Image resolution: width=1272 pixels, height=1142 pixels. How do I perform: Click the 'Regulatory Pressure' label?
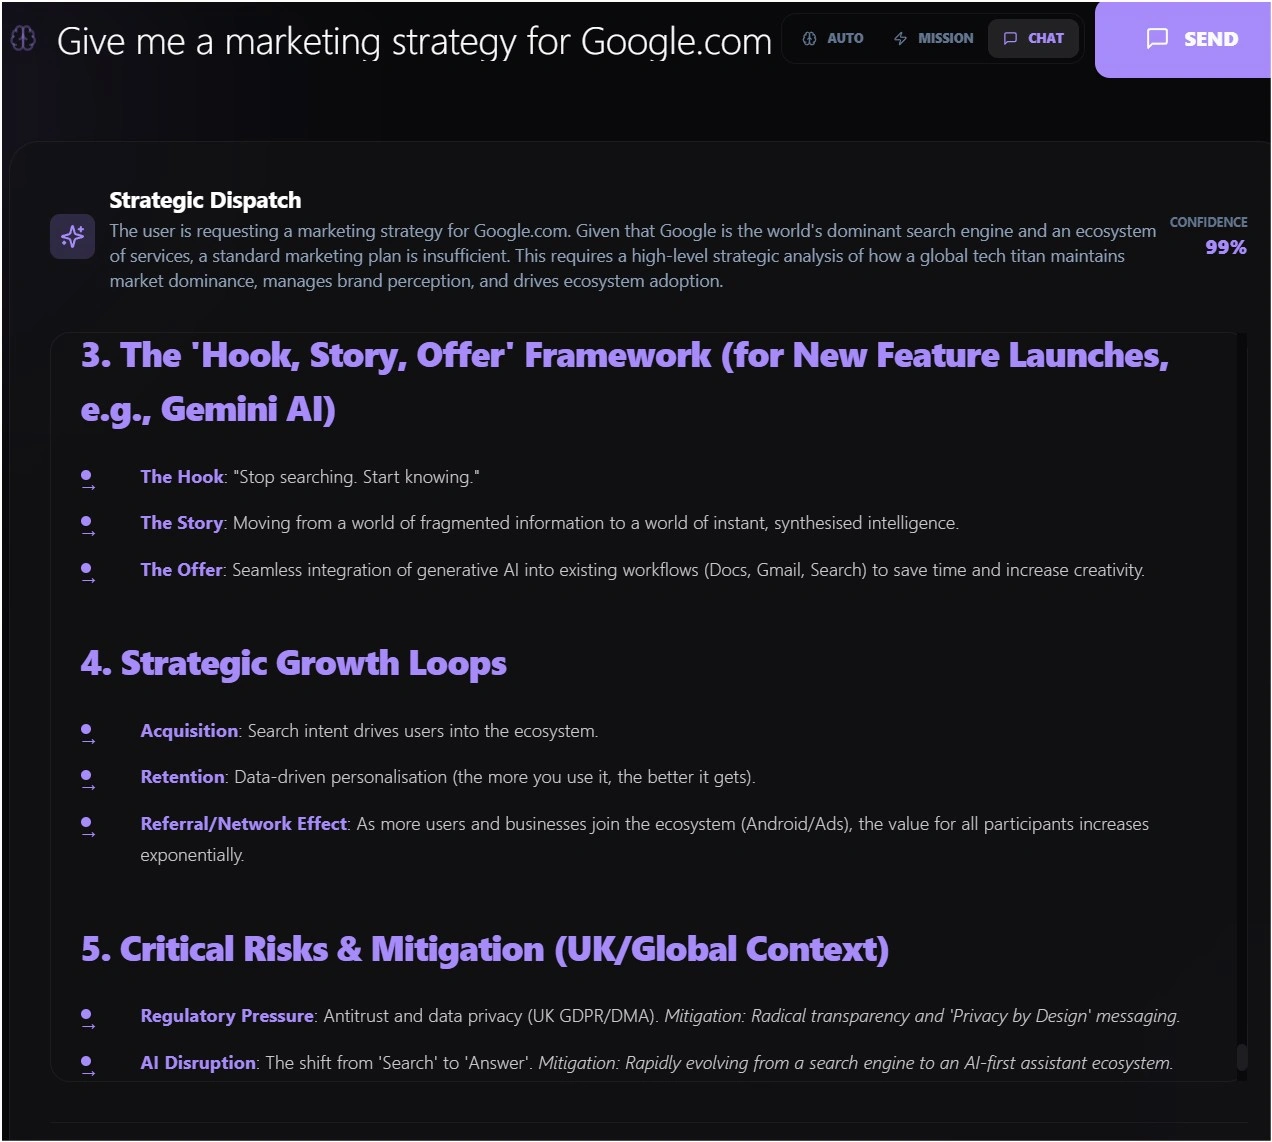point(227,1016)
